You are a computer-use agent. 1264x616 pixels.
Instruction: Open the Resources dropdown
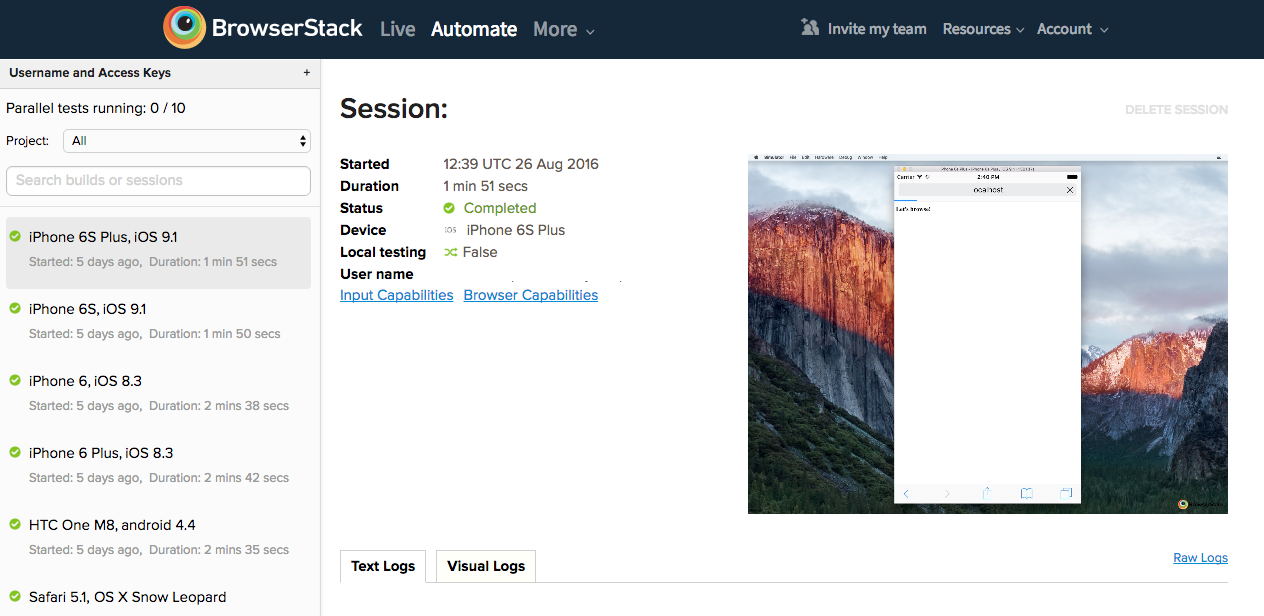[982, 29]
